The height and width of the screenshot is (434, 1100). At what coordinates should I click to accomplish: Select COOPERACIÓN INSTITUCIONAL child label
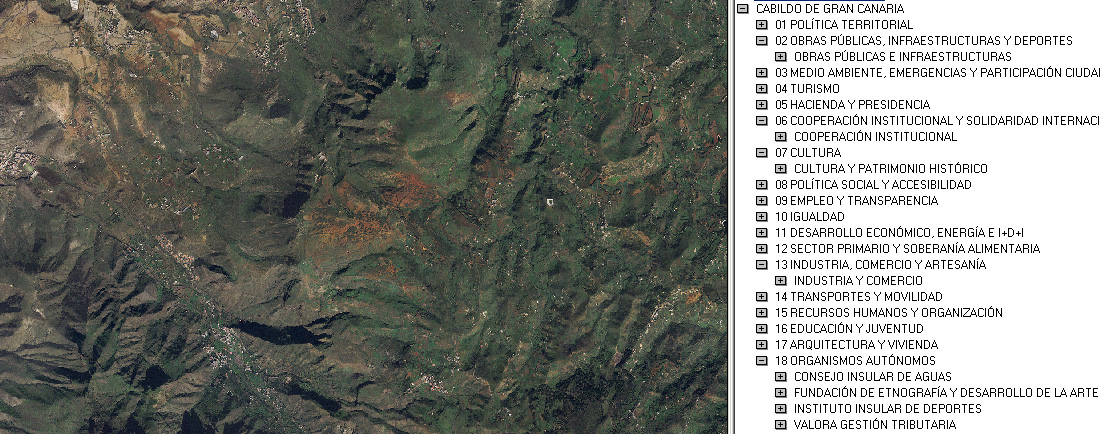[x=876, y=137]
